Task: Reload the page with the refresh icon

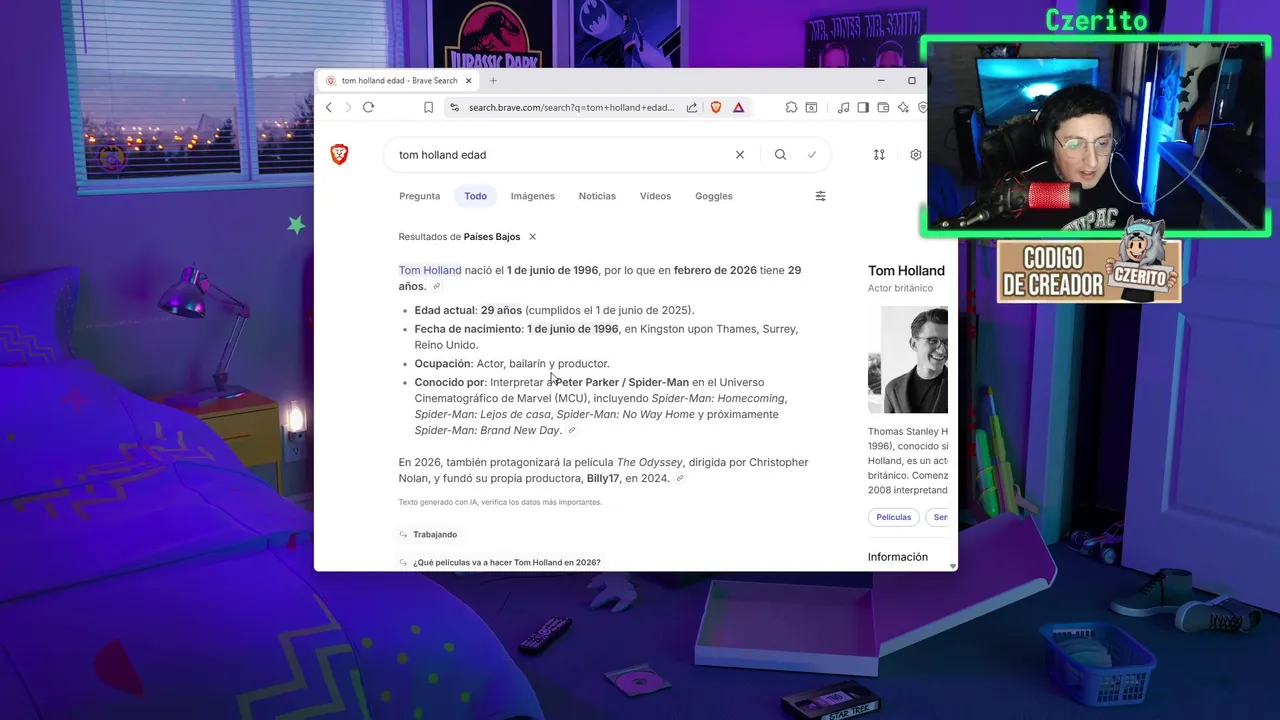Action: [368, 107]
